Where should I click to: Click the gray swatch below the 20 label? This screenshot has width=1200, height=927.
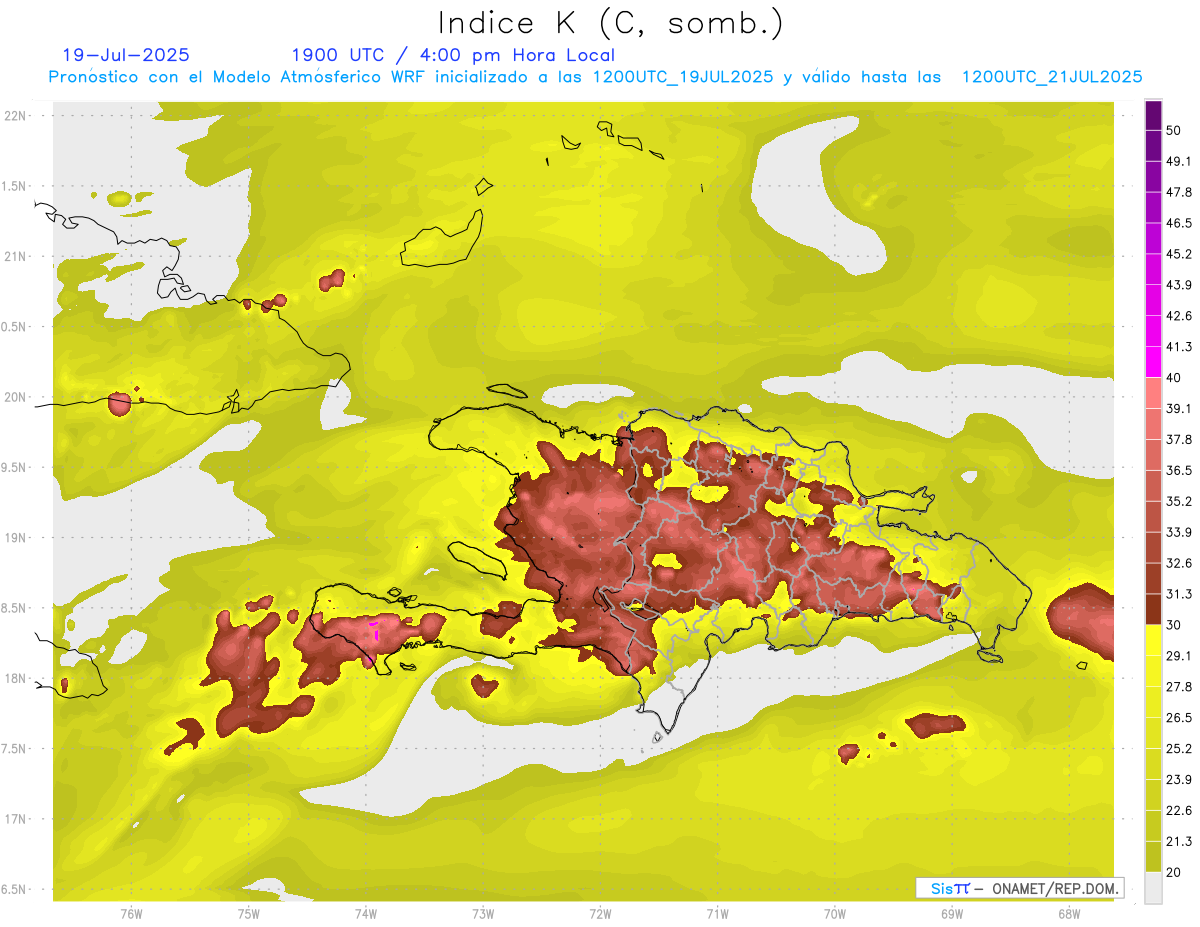(1153, 888)
